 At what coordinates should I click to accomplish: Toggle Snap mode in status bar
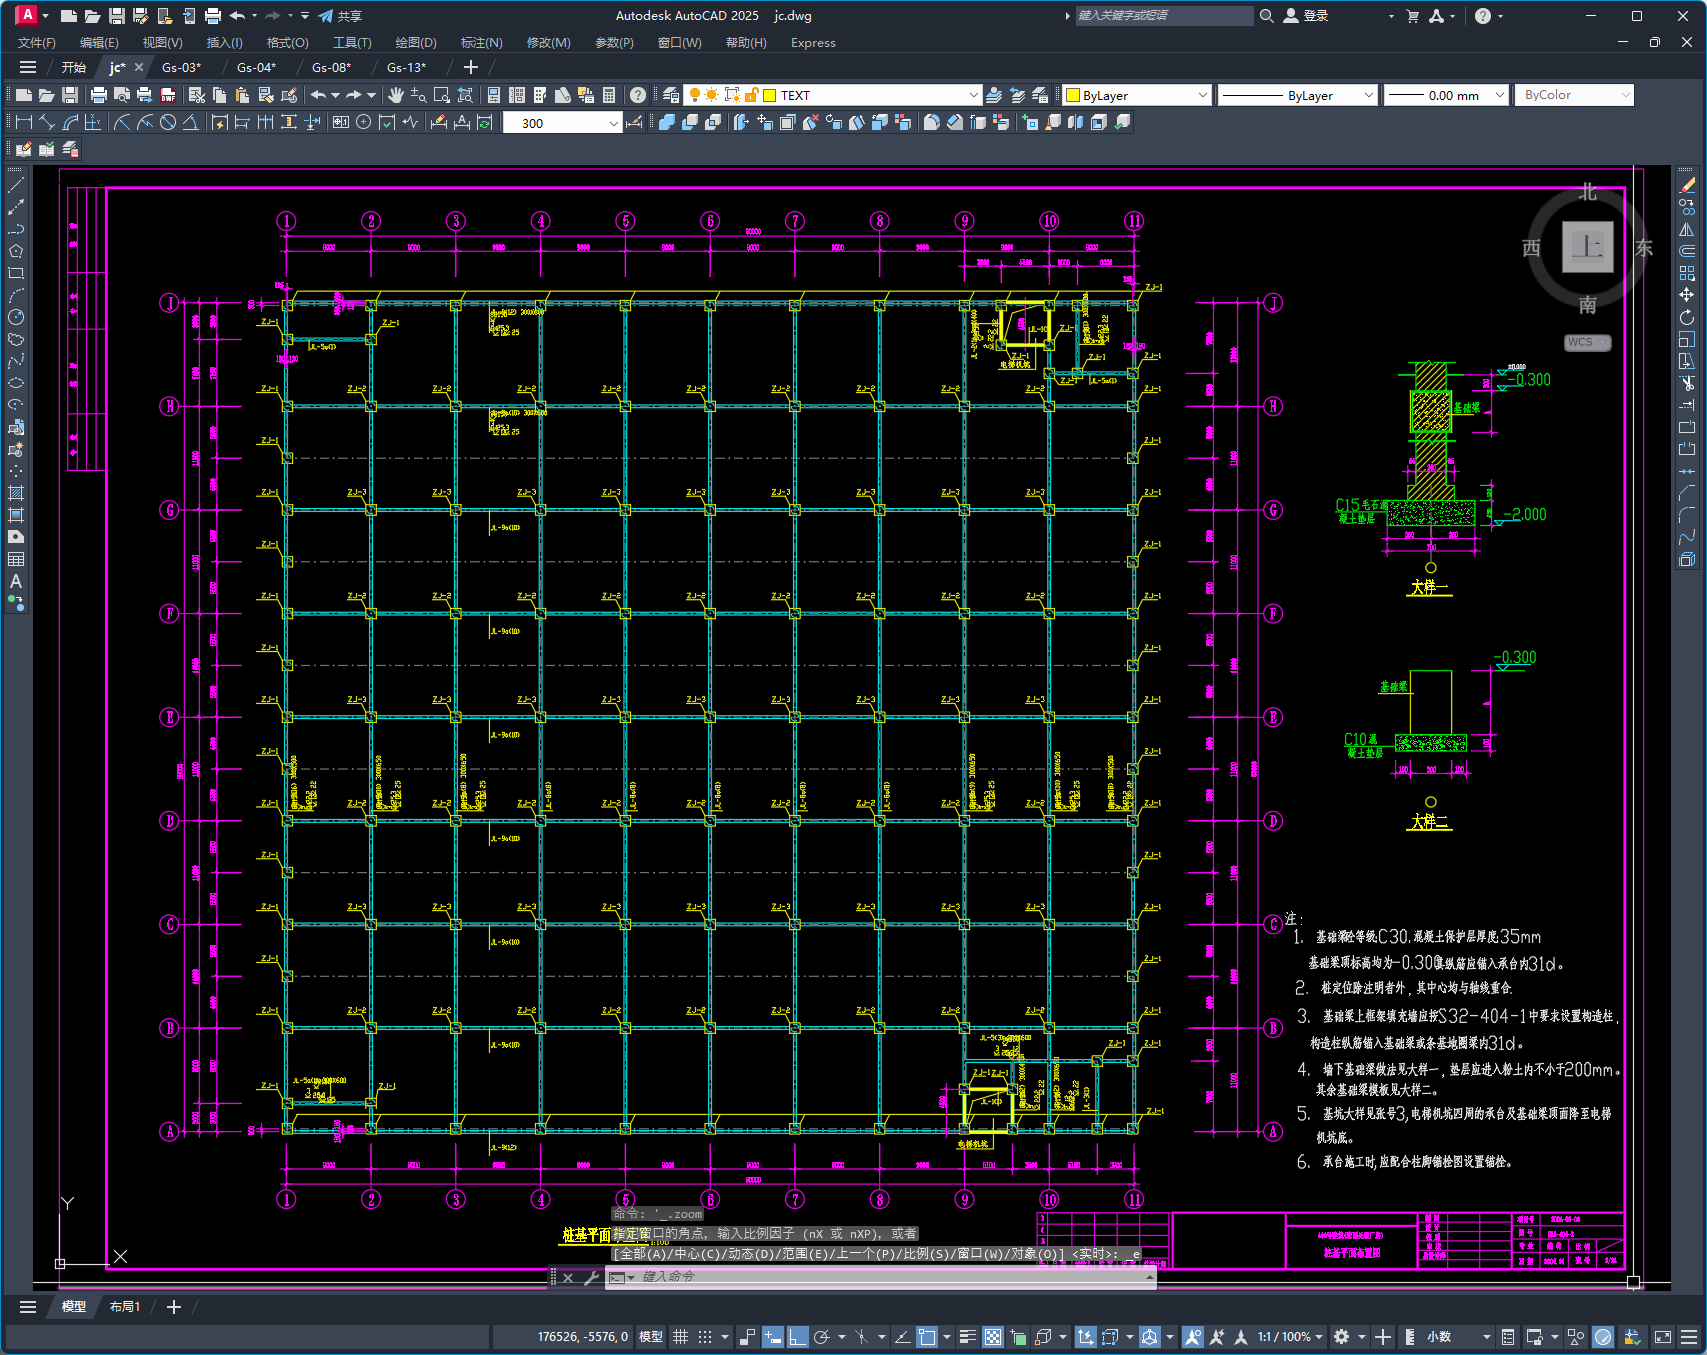tap(705, 1337)
